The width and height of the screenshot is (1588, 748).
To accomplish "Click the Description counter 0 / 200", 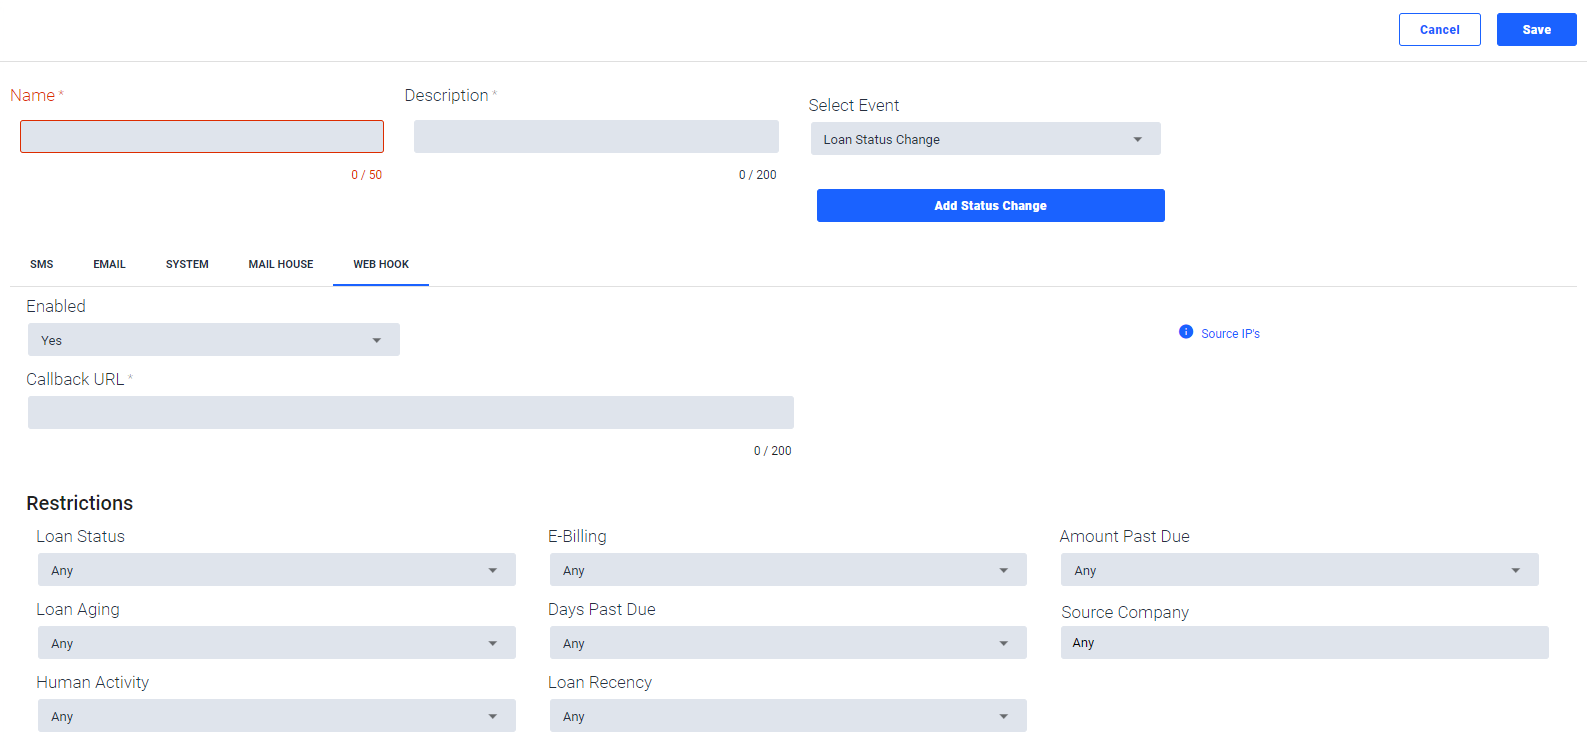I will pyautogui.click(x=757, y=175).
